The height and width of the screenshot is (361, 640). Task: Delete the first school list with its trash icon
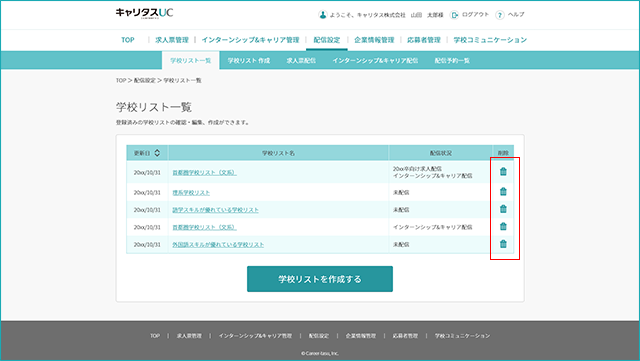(x=503, y=172)
